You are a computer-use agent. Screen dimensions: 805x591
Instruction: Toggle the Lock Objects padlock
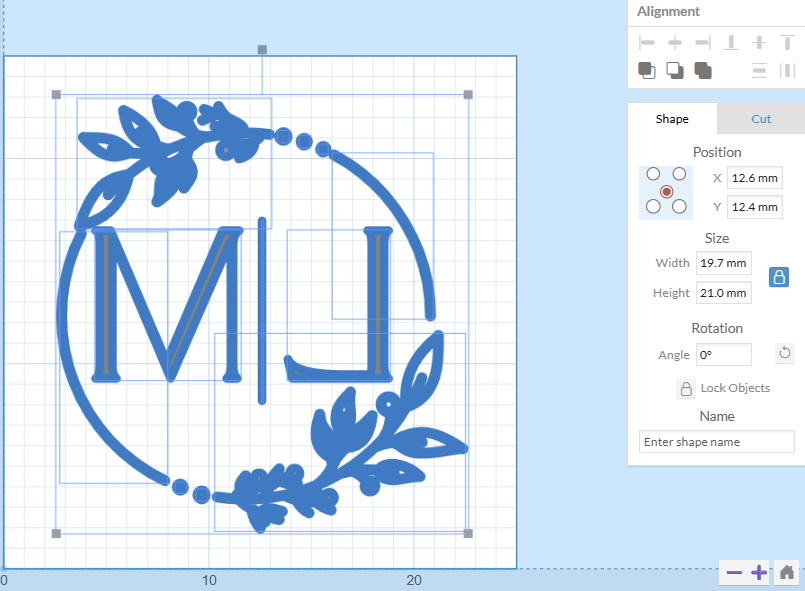(686, 388)
